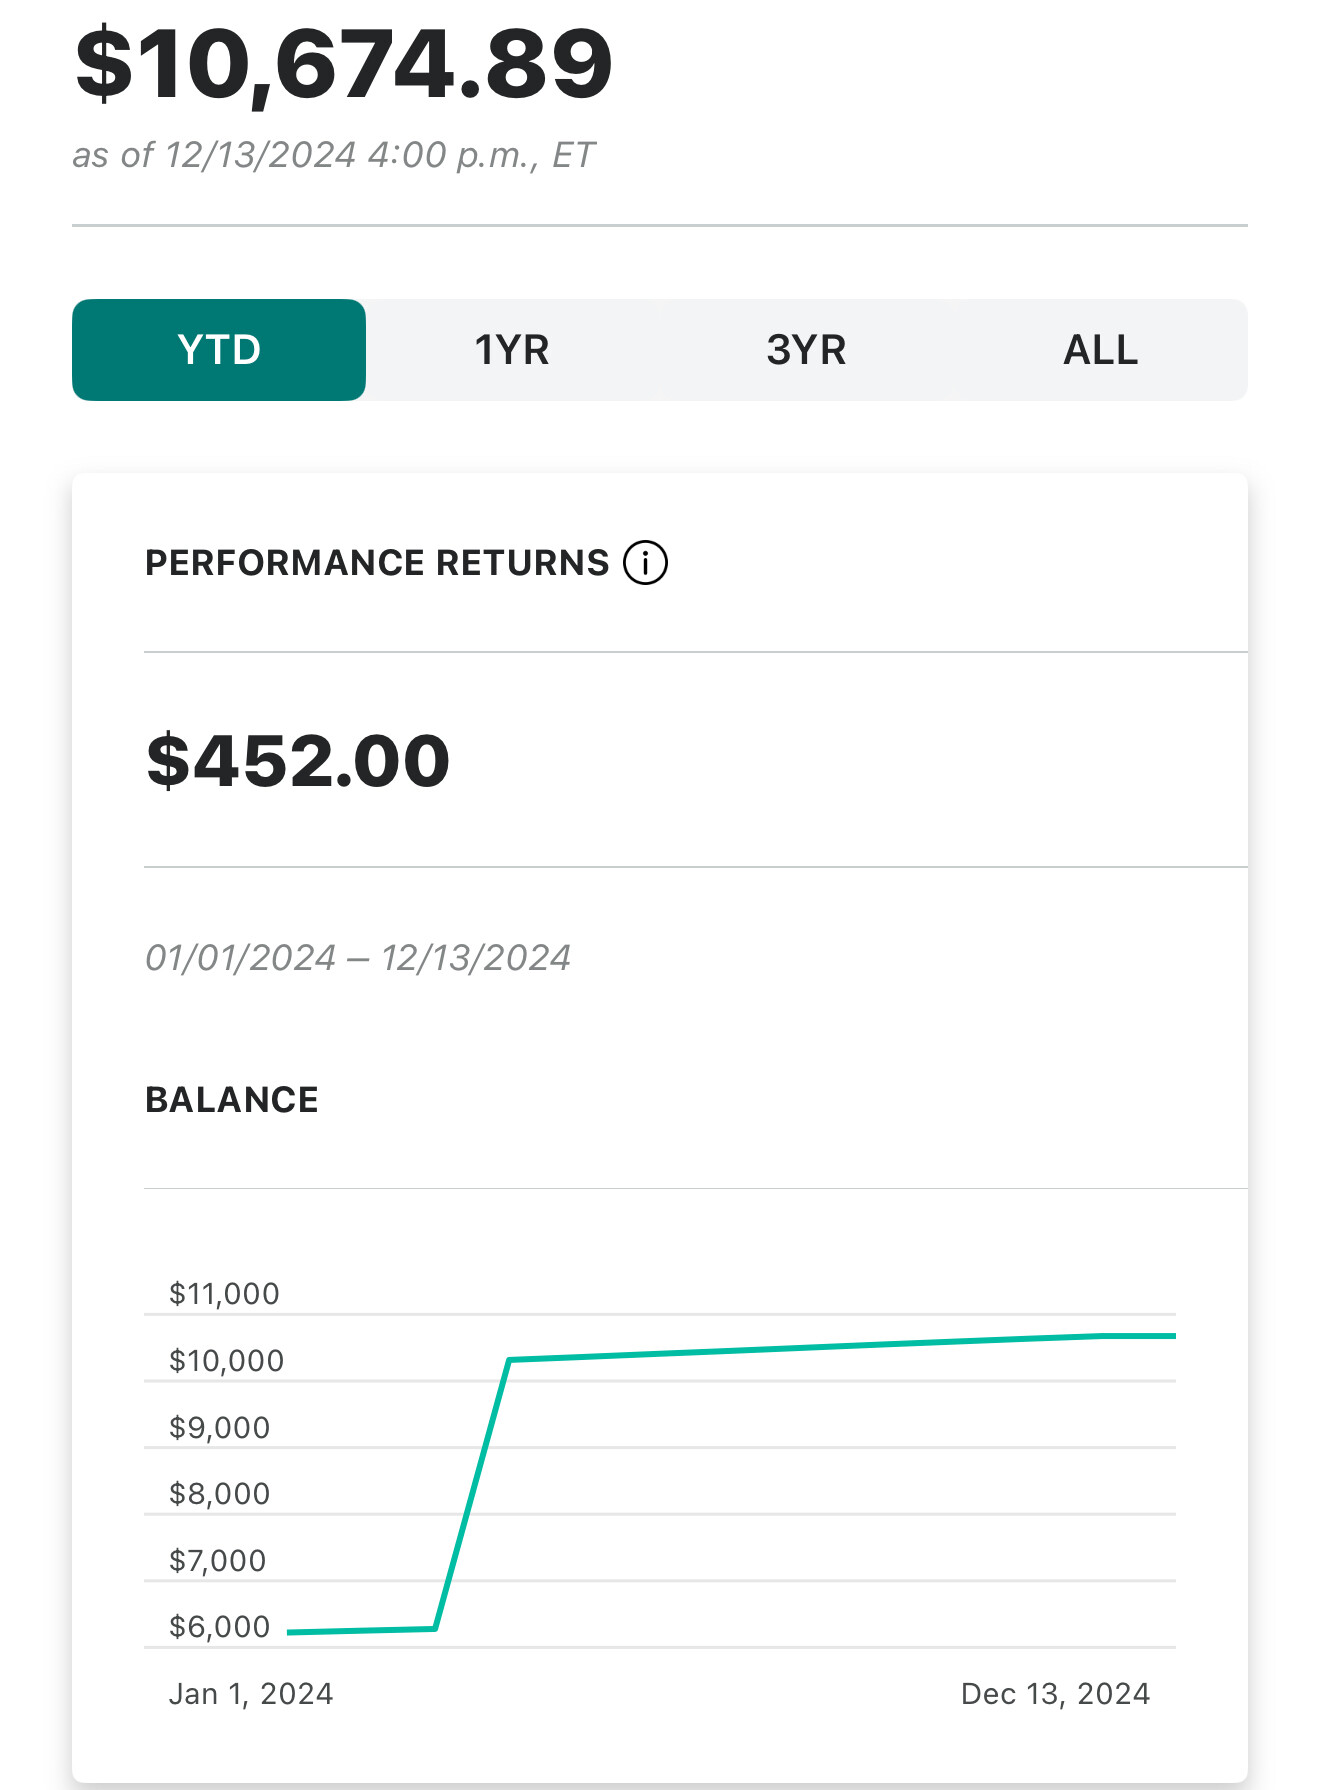Image resolution: width=1320 pixels, height=1790 pixels.
Task: Click the $452.00 returns amount
Action: (298, 761)
